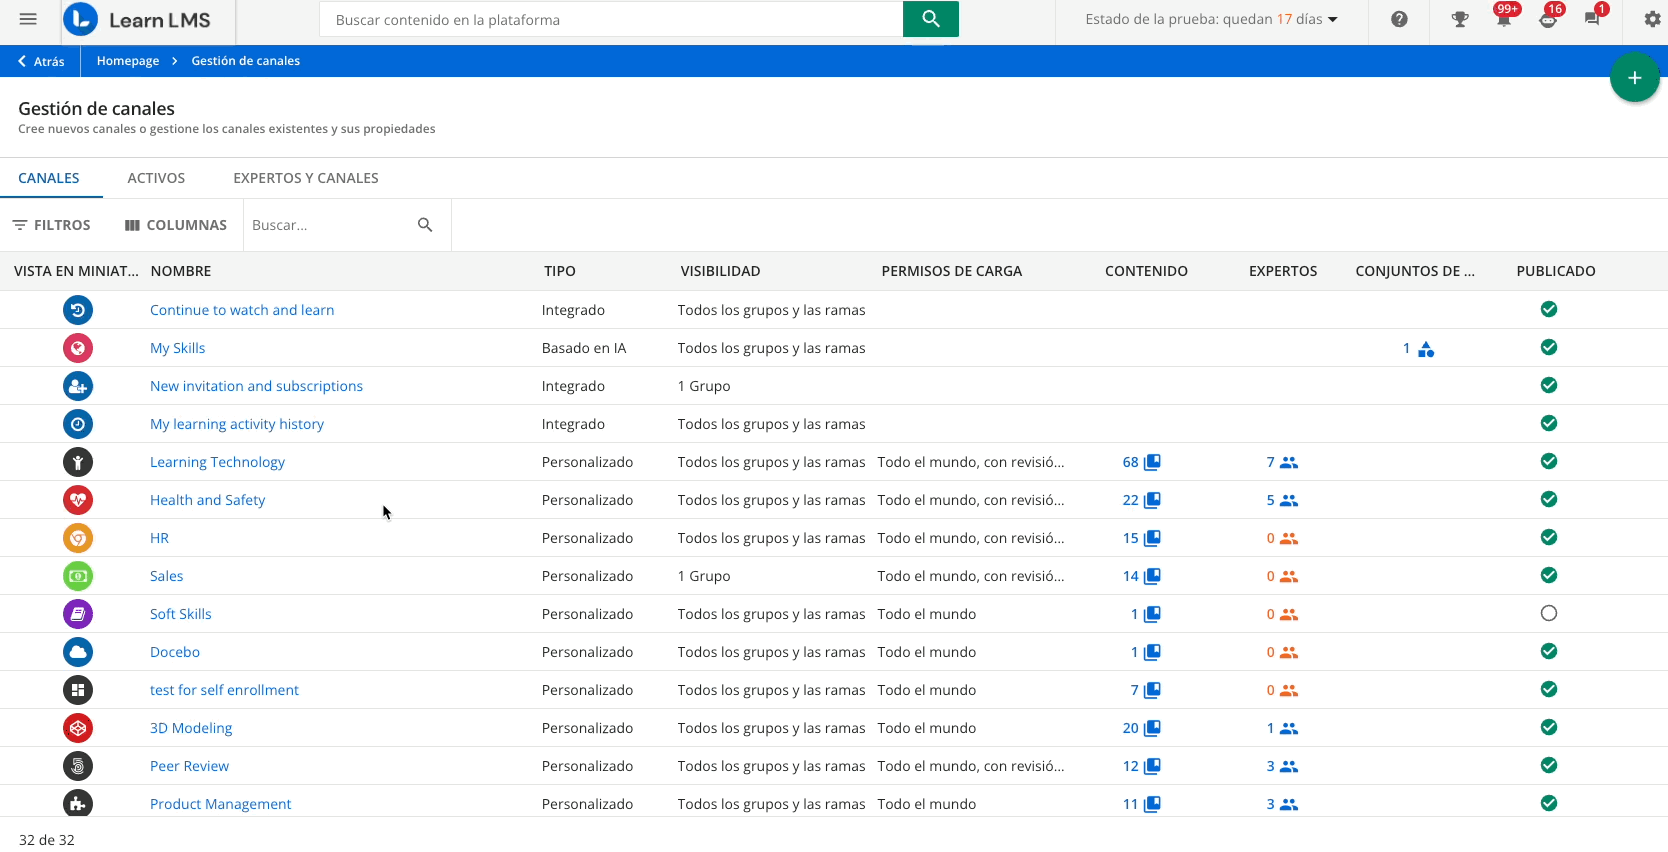The height and width of the screenshot is (852, 1668).
Task: Open experts count 7 for Learning Technology
Action: (1282, 462)
